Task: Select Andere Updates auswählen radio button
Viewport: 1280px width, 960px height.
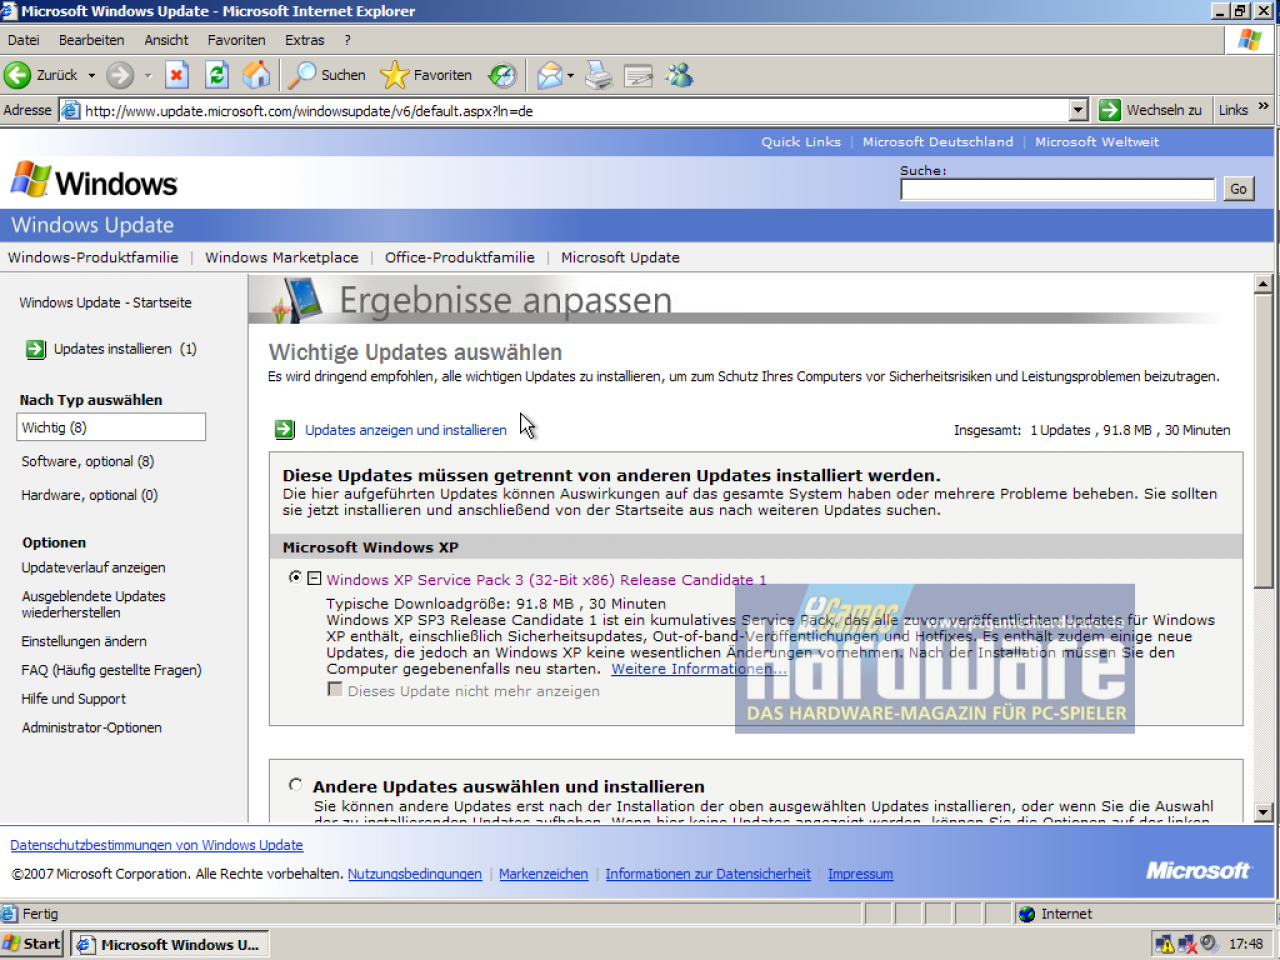Action: (295, 785)
